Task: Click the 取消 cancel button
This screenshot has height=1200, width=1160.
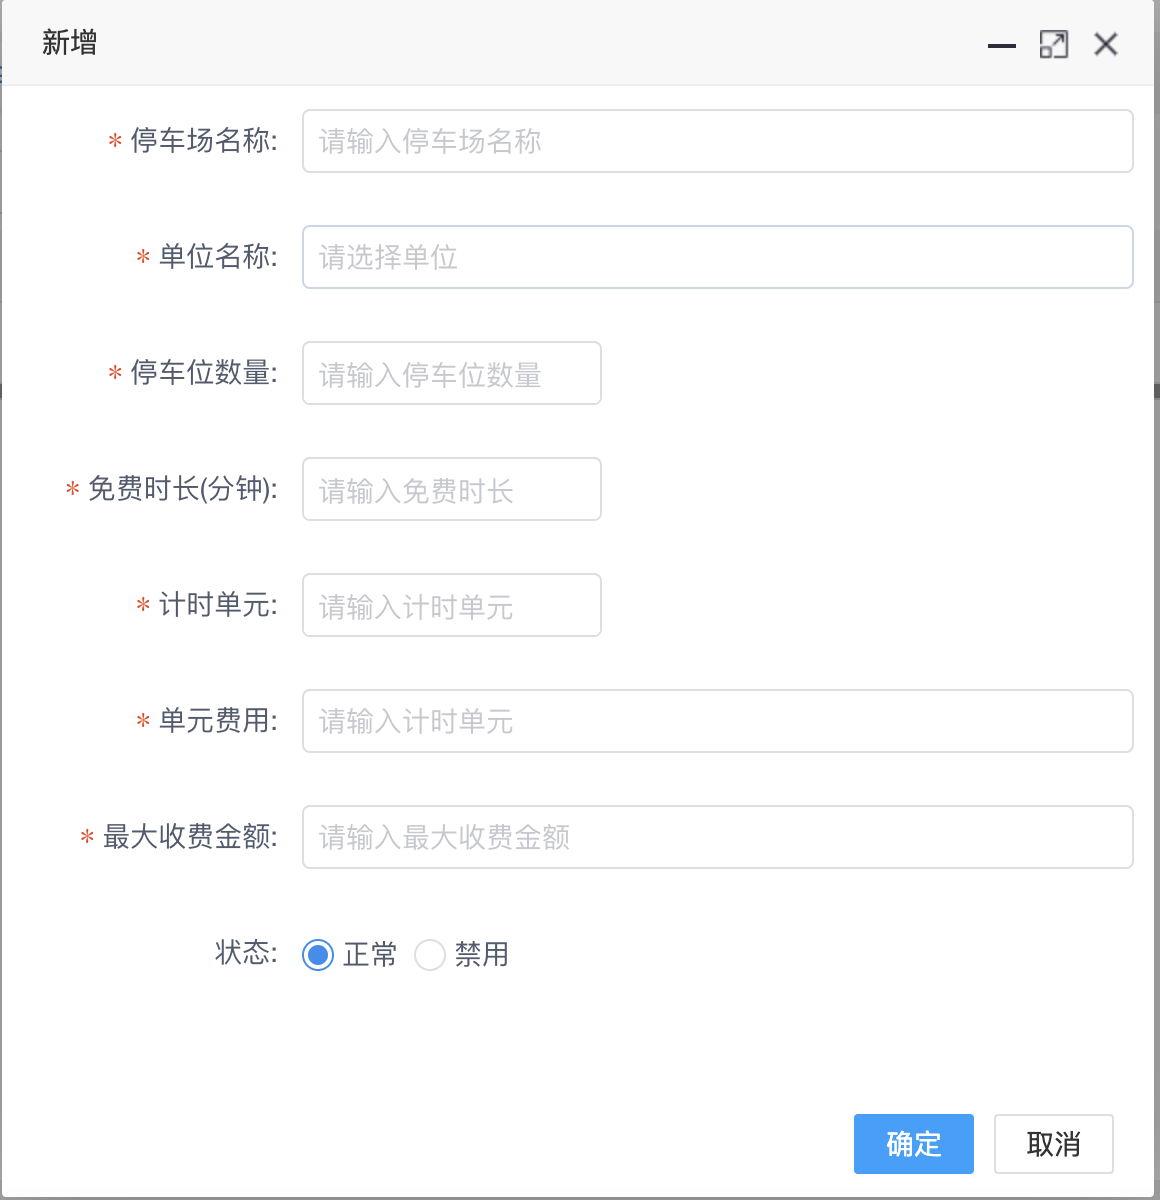Action: (1053, 1143)
